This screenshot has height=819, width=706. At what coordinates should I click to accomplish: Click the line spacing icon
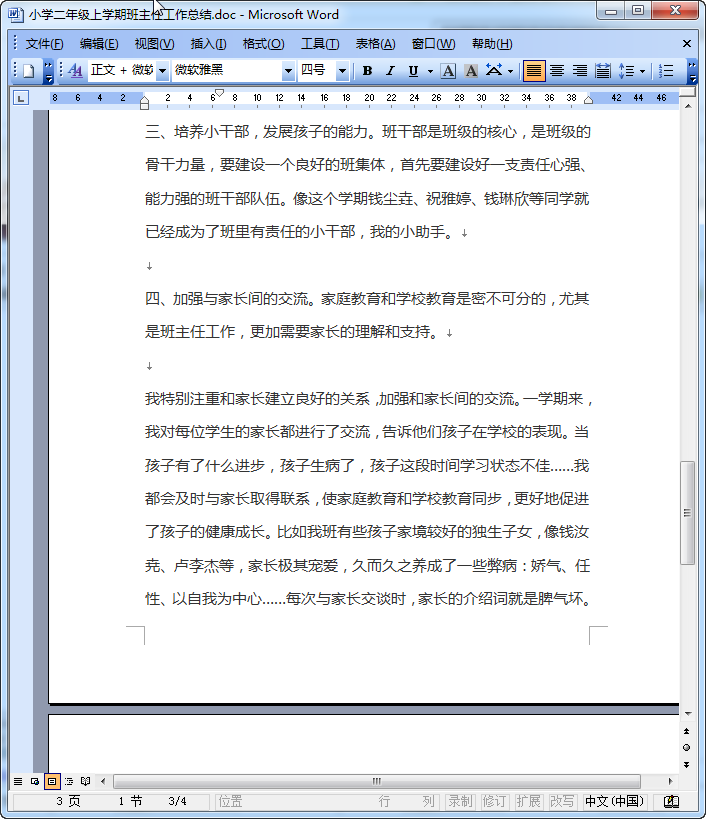click(x=626, y=71)
